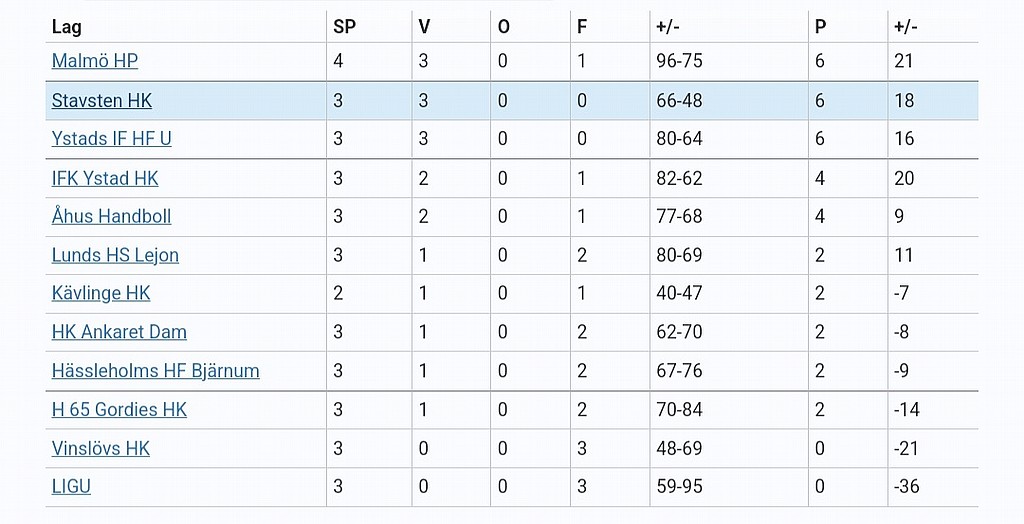The image size is (1024, 524).
Task: Click the P points column header
Action: pyautogui.click(x=820, y=27)
